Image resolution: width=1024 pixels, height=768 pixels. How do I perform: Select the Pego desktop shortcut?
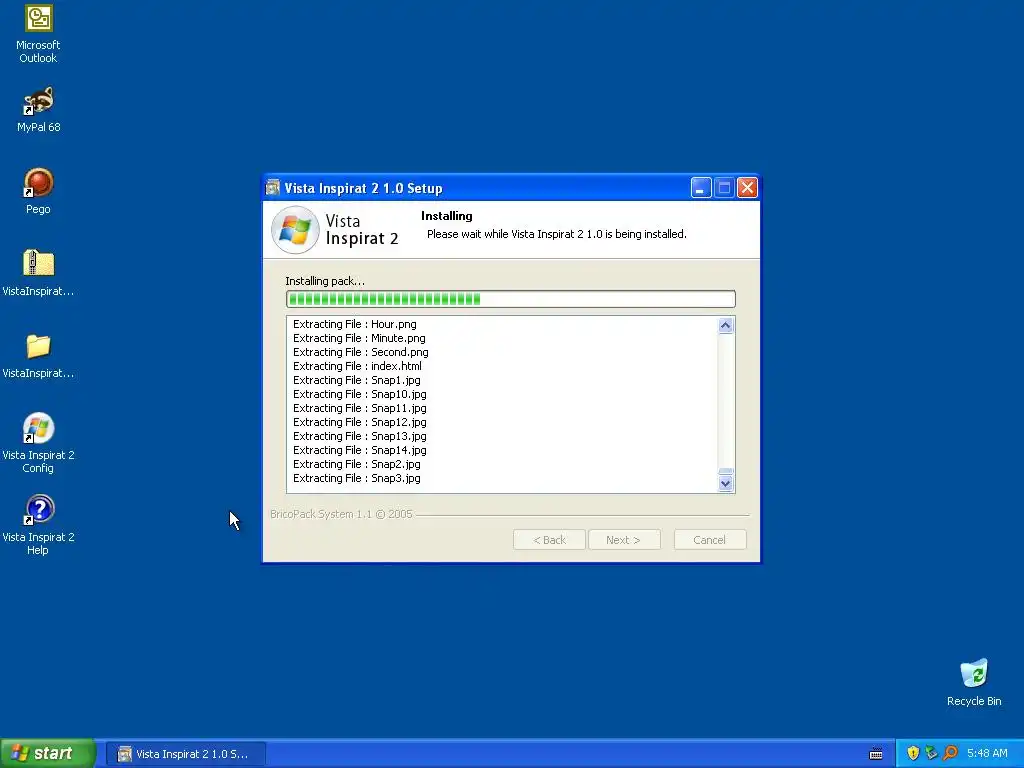click(x=38, y=191)
